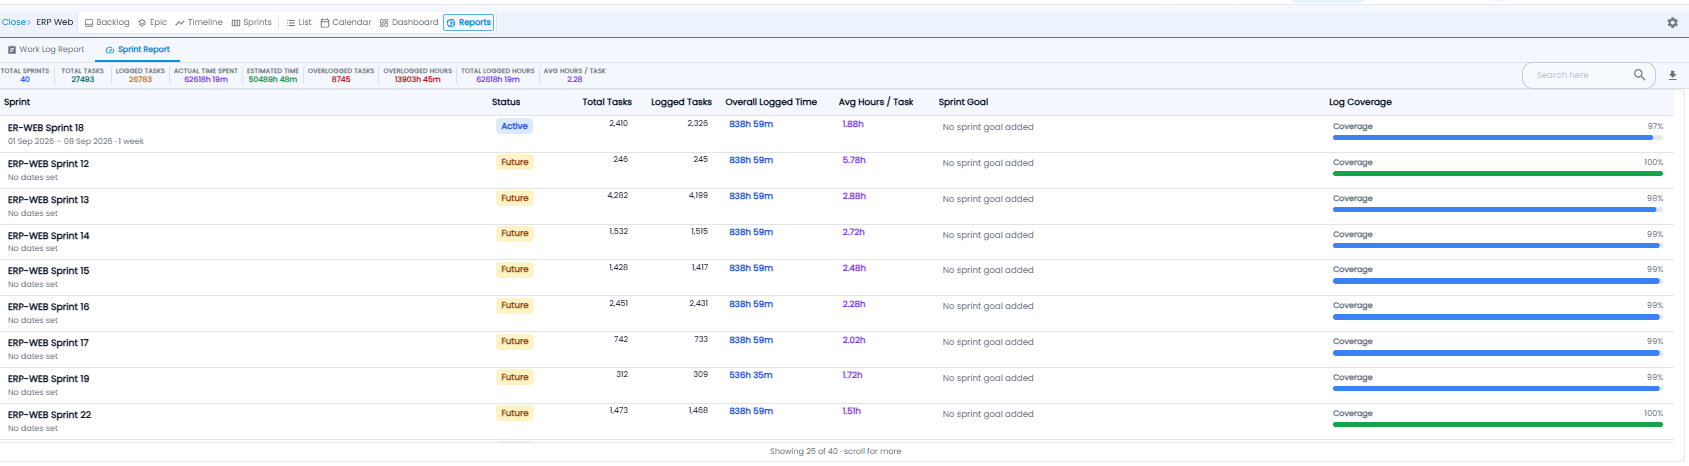The image size is (1689, 466).
Task: Click Sprint 12 green coverage bar
Action: [x=1498, y=174]
